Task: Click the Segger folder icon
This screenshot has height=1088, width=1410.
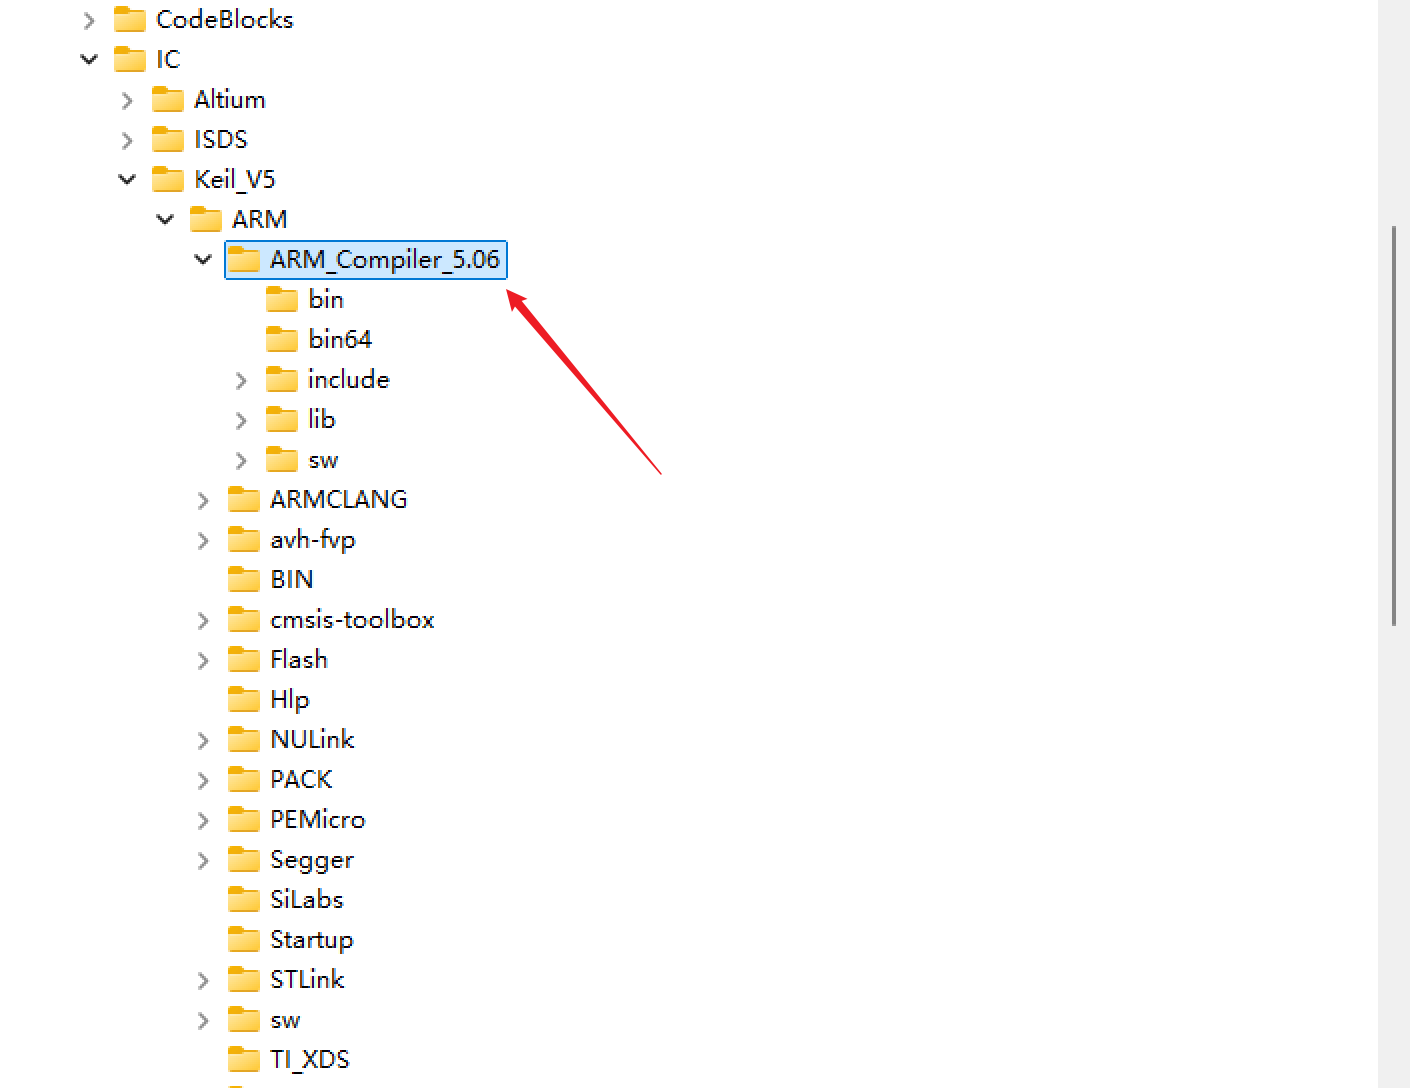Action: pos(243,859)
